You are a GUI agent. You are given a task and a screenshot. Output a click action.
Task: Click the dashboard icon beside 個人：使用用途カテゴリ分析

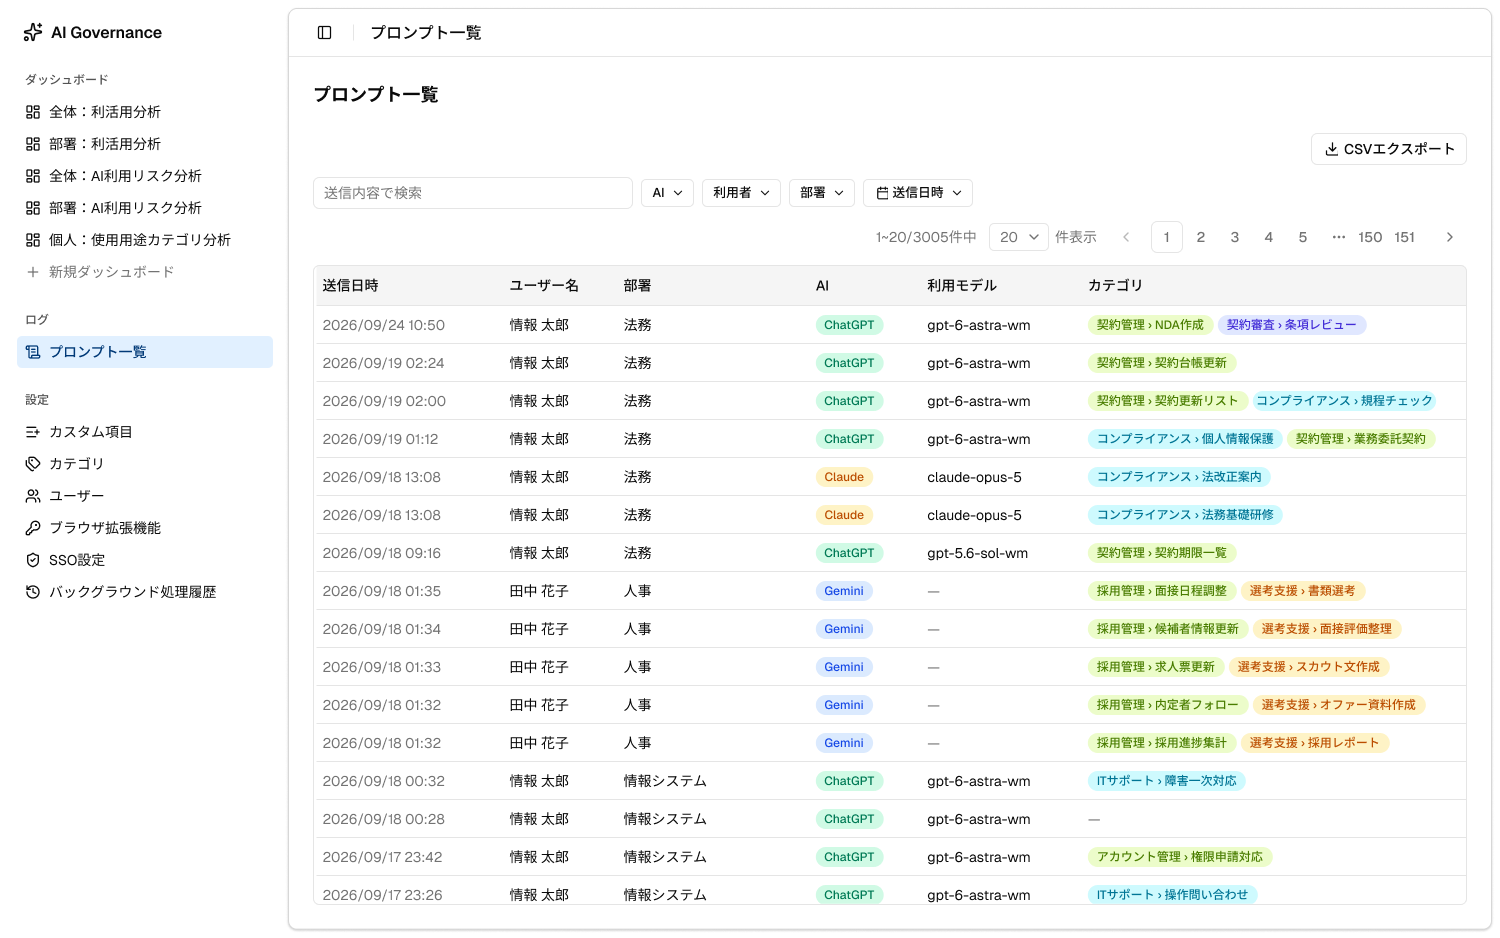click(33, 240)
